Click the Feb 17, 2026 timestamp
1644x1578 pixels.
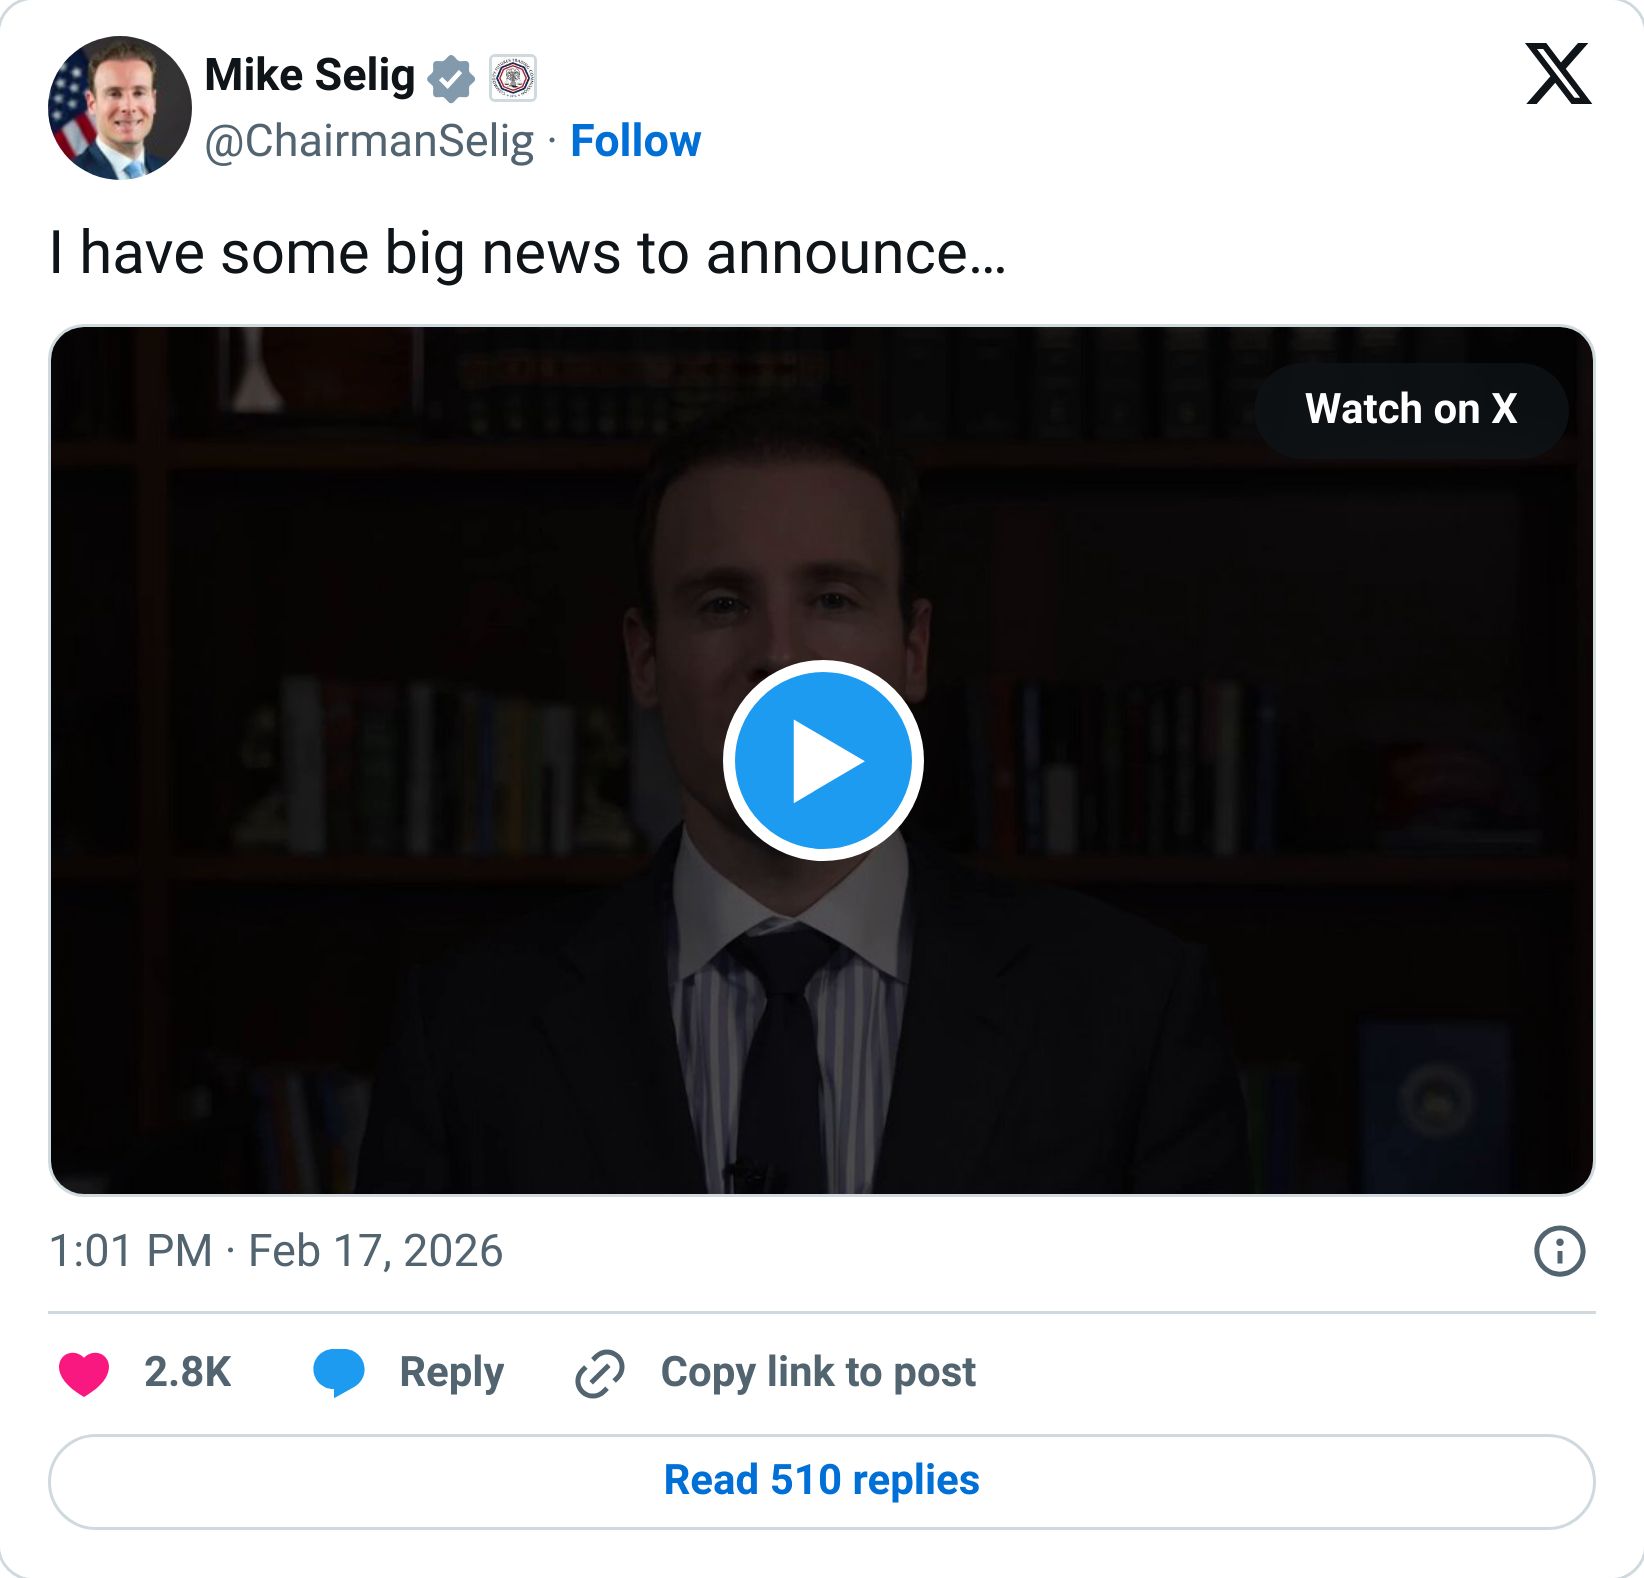click(277, 1250)
